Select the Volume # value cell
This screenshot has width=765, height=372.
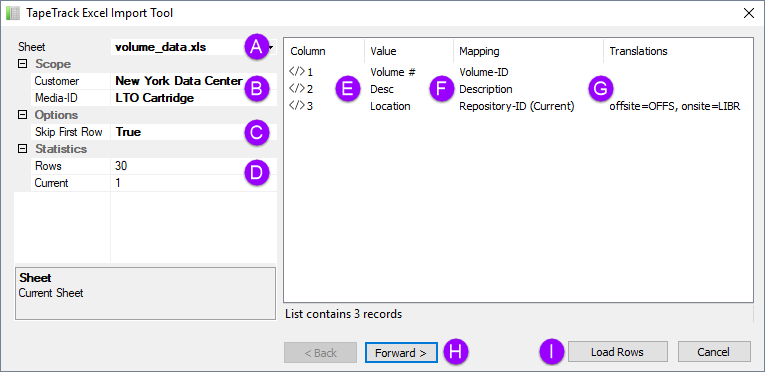coord(393,72)
